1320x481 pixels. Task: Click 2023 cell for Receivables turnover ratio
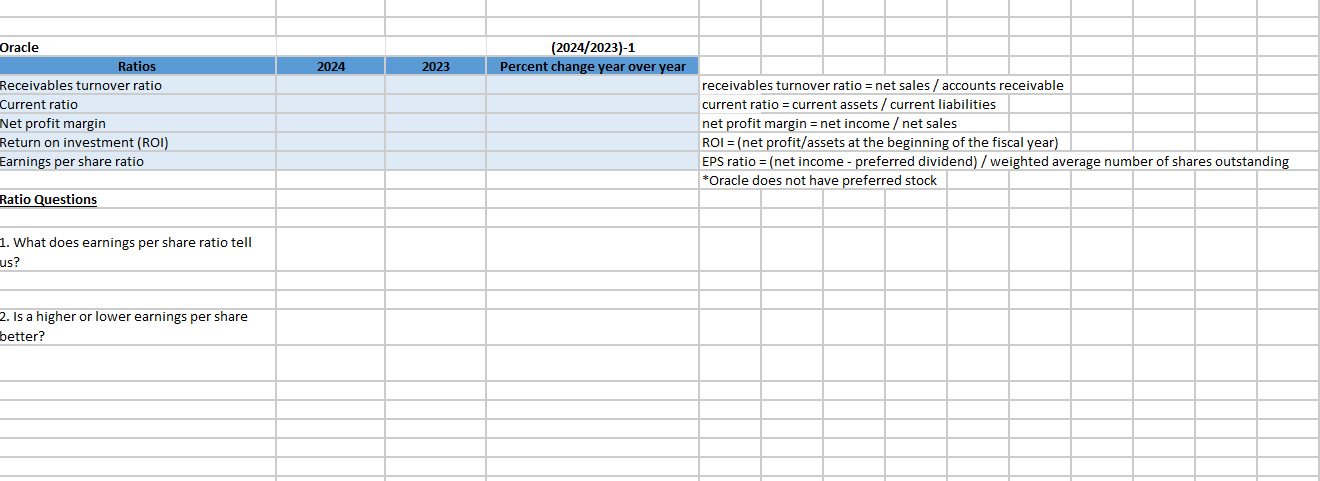pyautogui.click(x=435, y=85)
